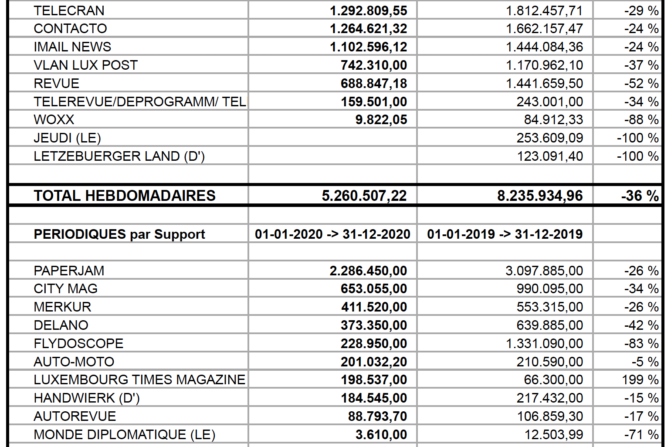The height and width of the screenshot is (447, 671).
Task: Click TELECRAN 2020 value 1.292.809,55
Action: pyautogui.click(x=368, y=10)
